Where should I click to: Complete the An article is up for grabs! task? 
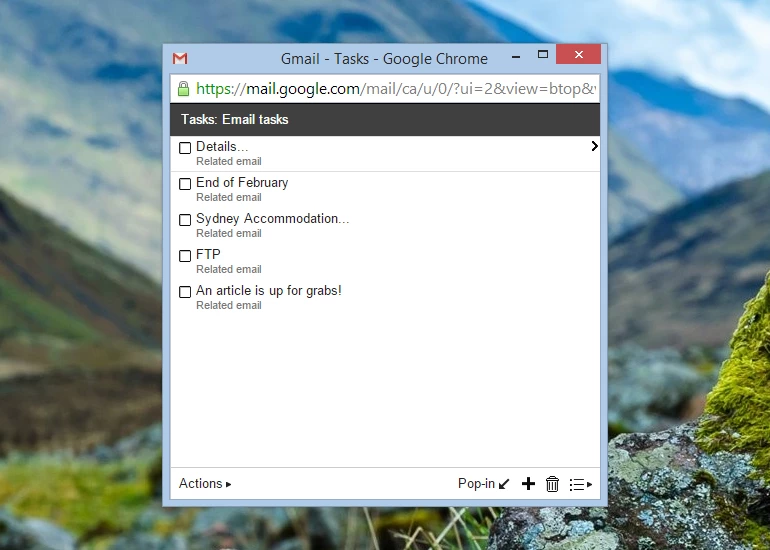[185, 292]
